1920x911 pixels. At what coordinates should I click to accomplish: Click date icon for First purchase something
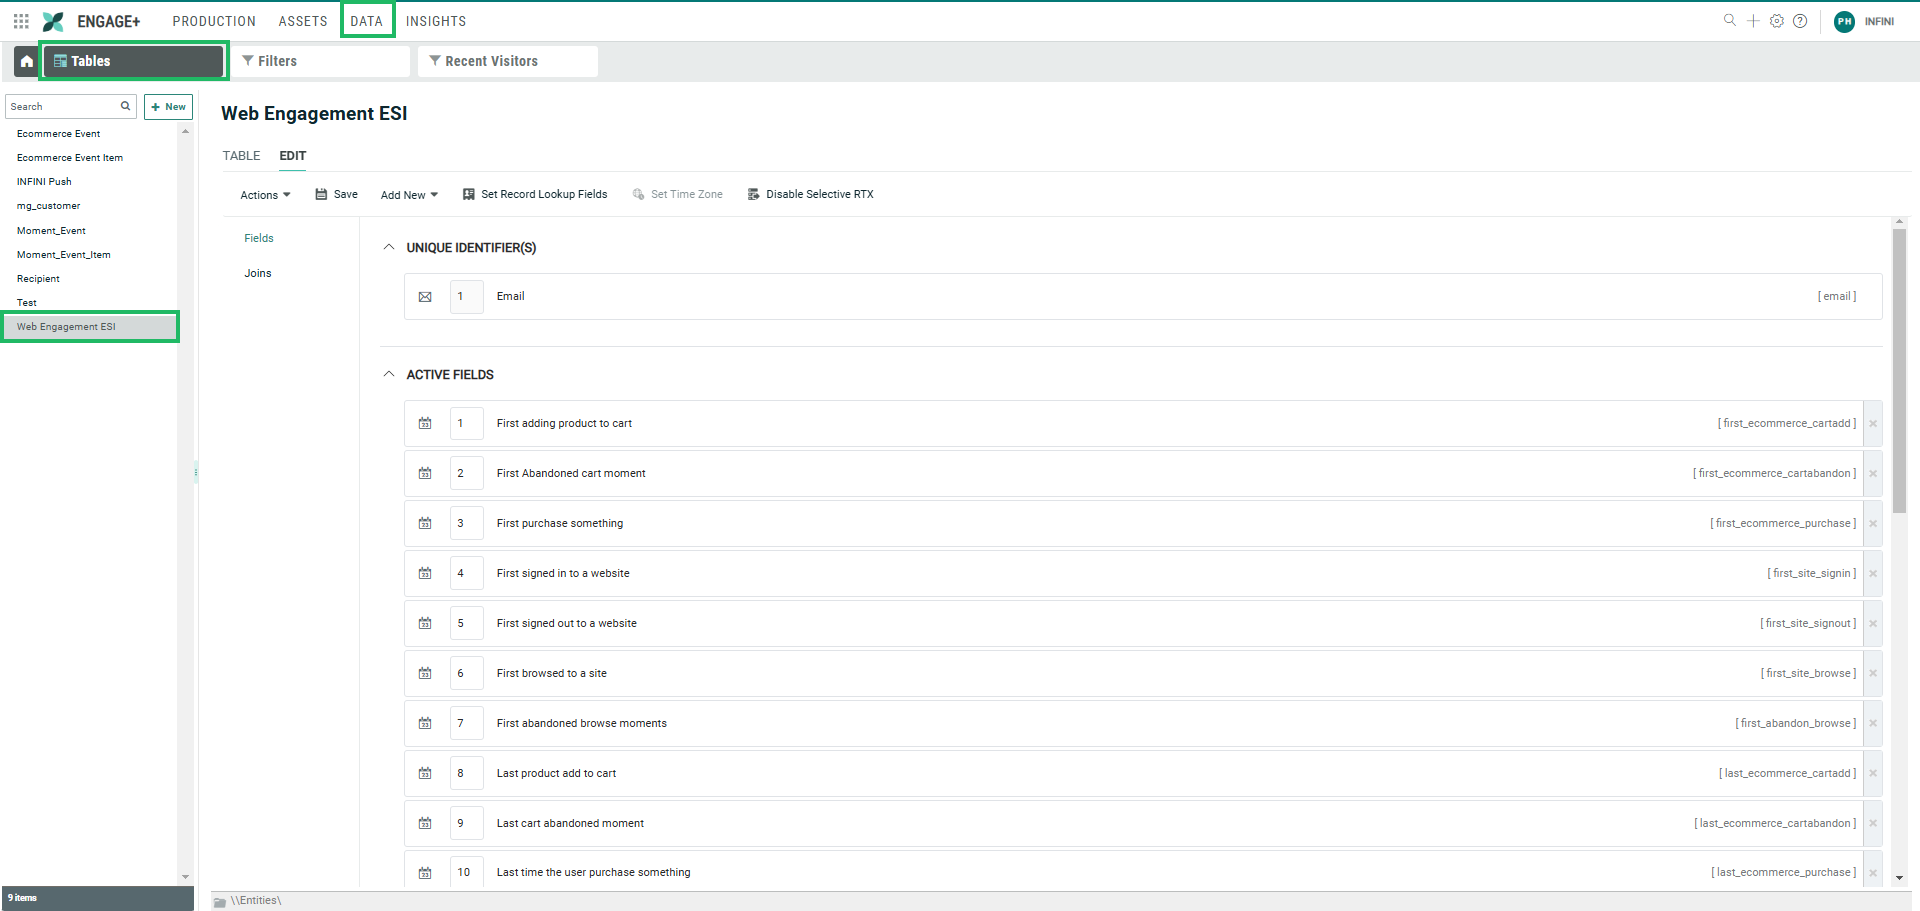point(425,524)
